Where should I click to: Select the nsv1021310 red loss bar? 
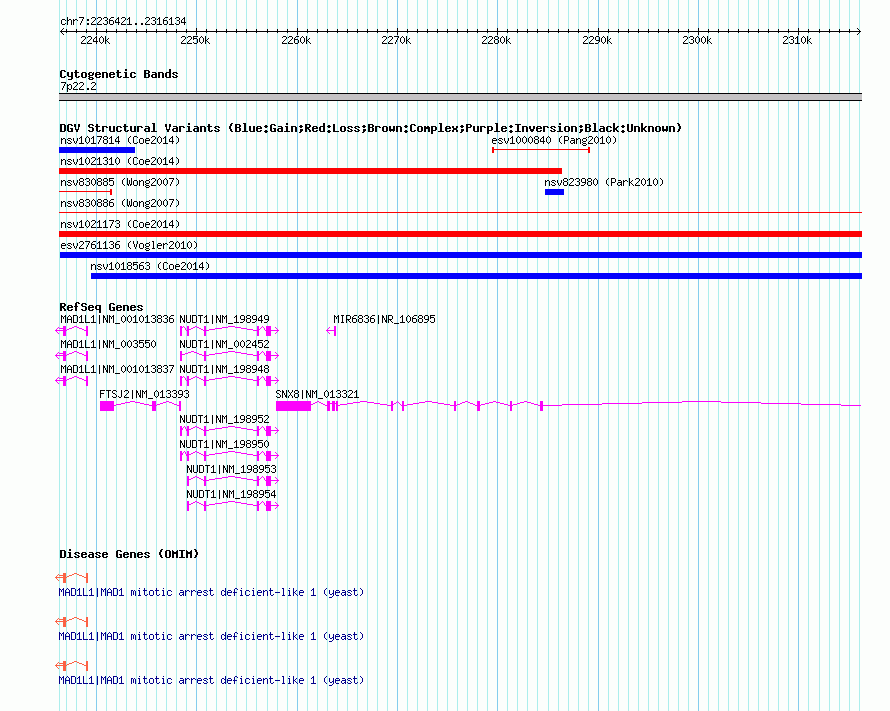coord(310,171)
